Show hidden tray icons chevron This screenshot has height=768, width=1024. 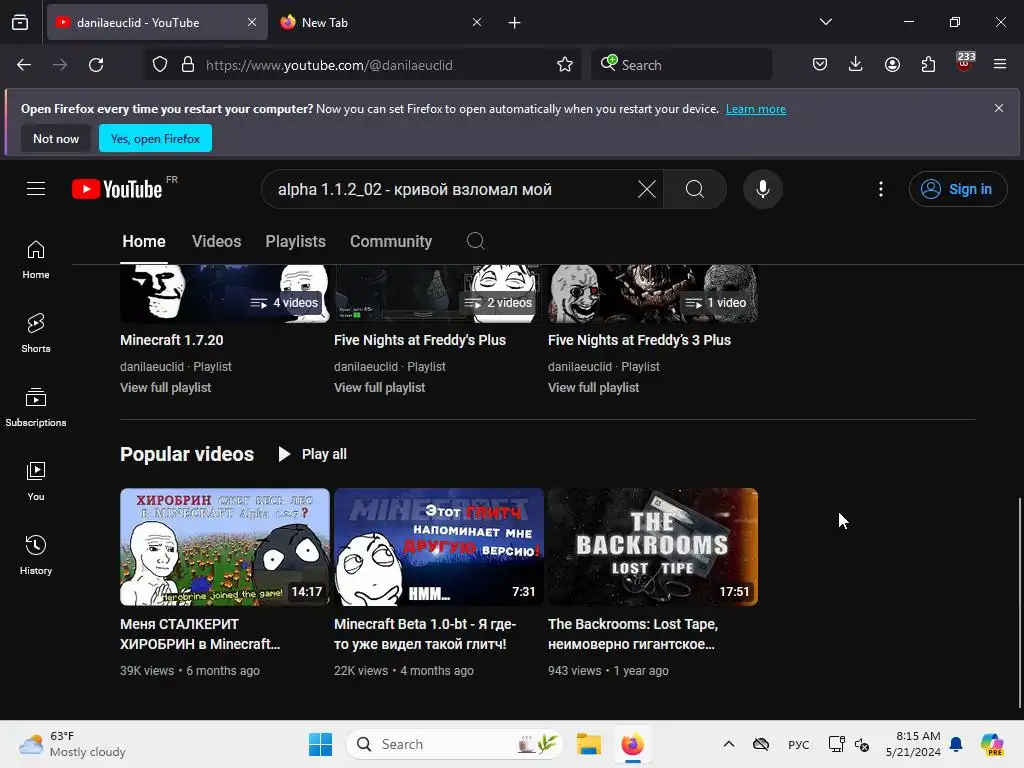(x=729, y=744)
